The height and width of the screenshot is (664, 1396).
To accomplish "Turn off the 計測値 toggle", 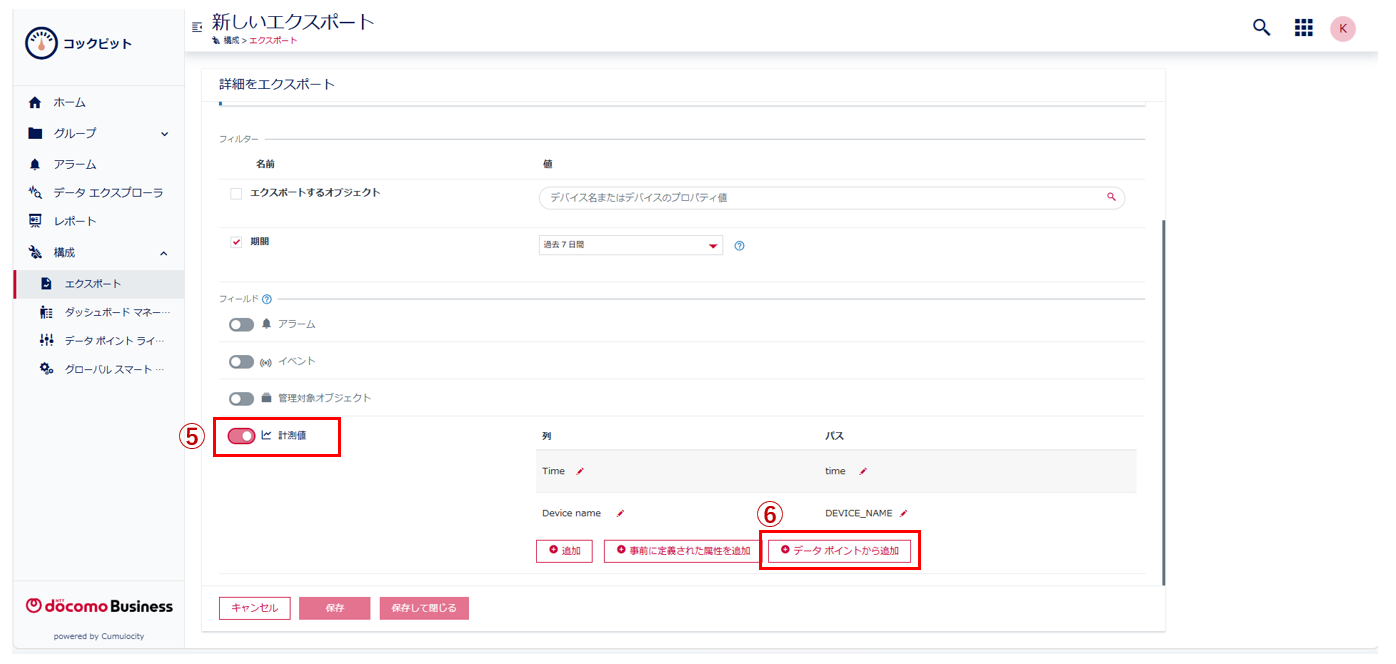I will [x=241, y=436].
